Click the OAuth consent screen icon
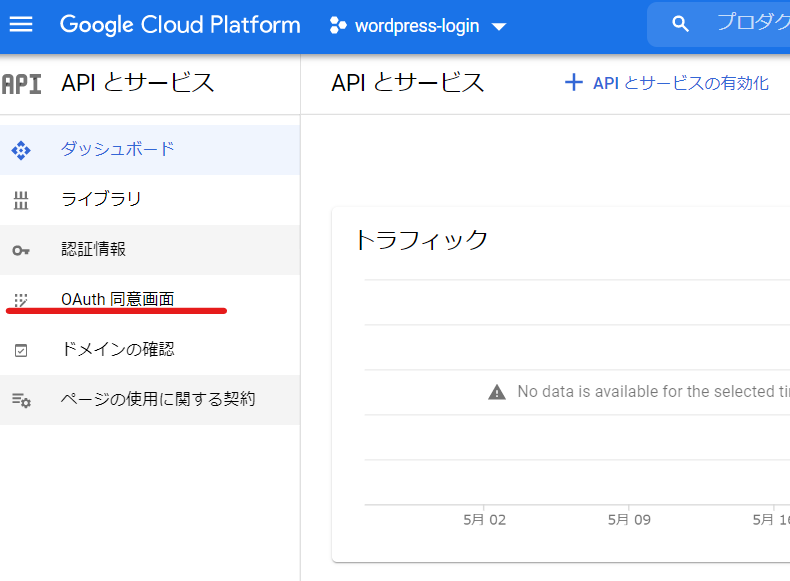Screen dimensions: 790x581 coord(21,300)
